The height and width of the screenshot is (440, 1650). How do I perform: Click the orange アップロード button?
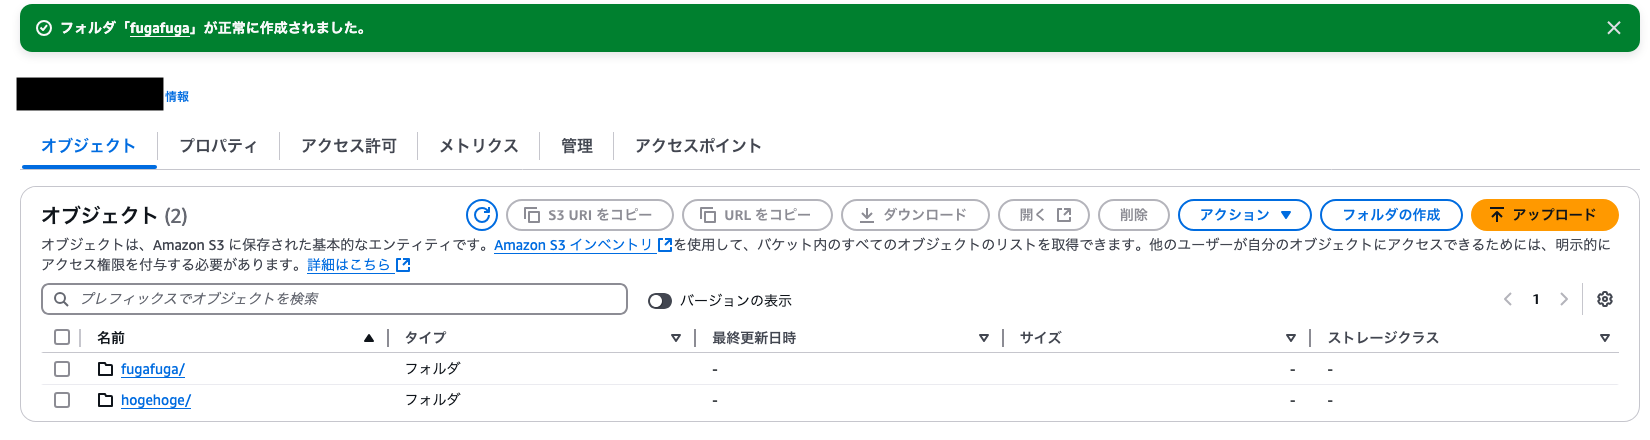click(x=1545, y=215)
